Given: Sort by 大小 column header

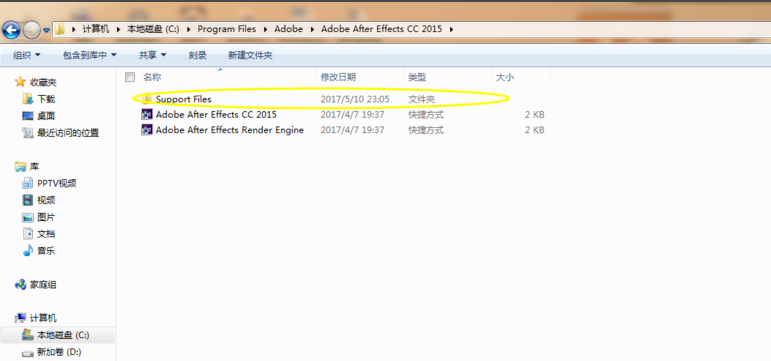Looking at the screenshot, I should coord(521,77).
